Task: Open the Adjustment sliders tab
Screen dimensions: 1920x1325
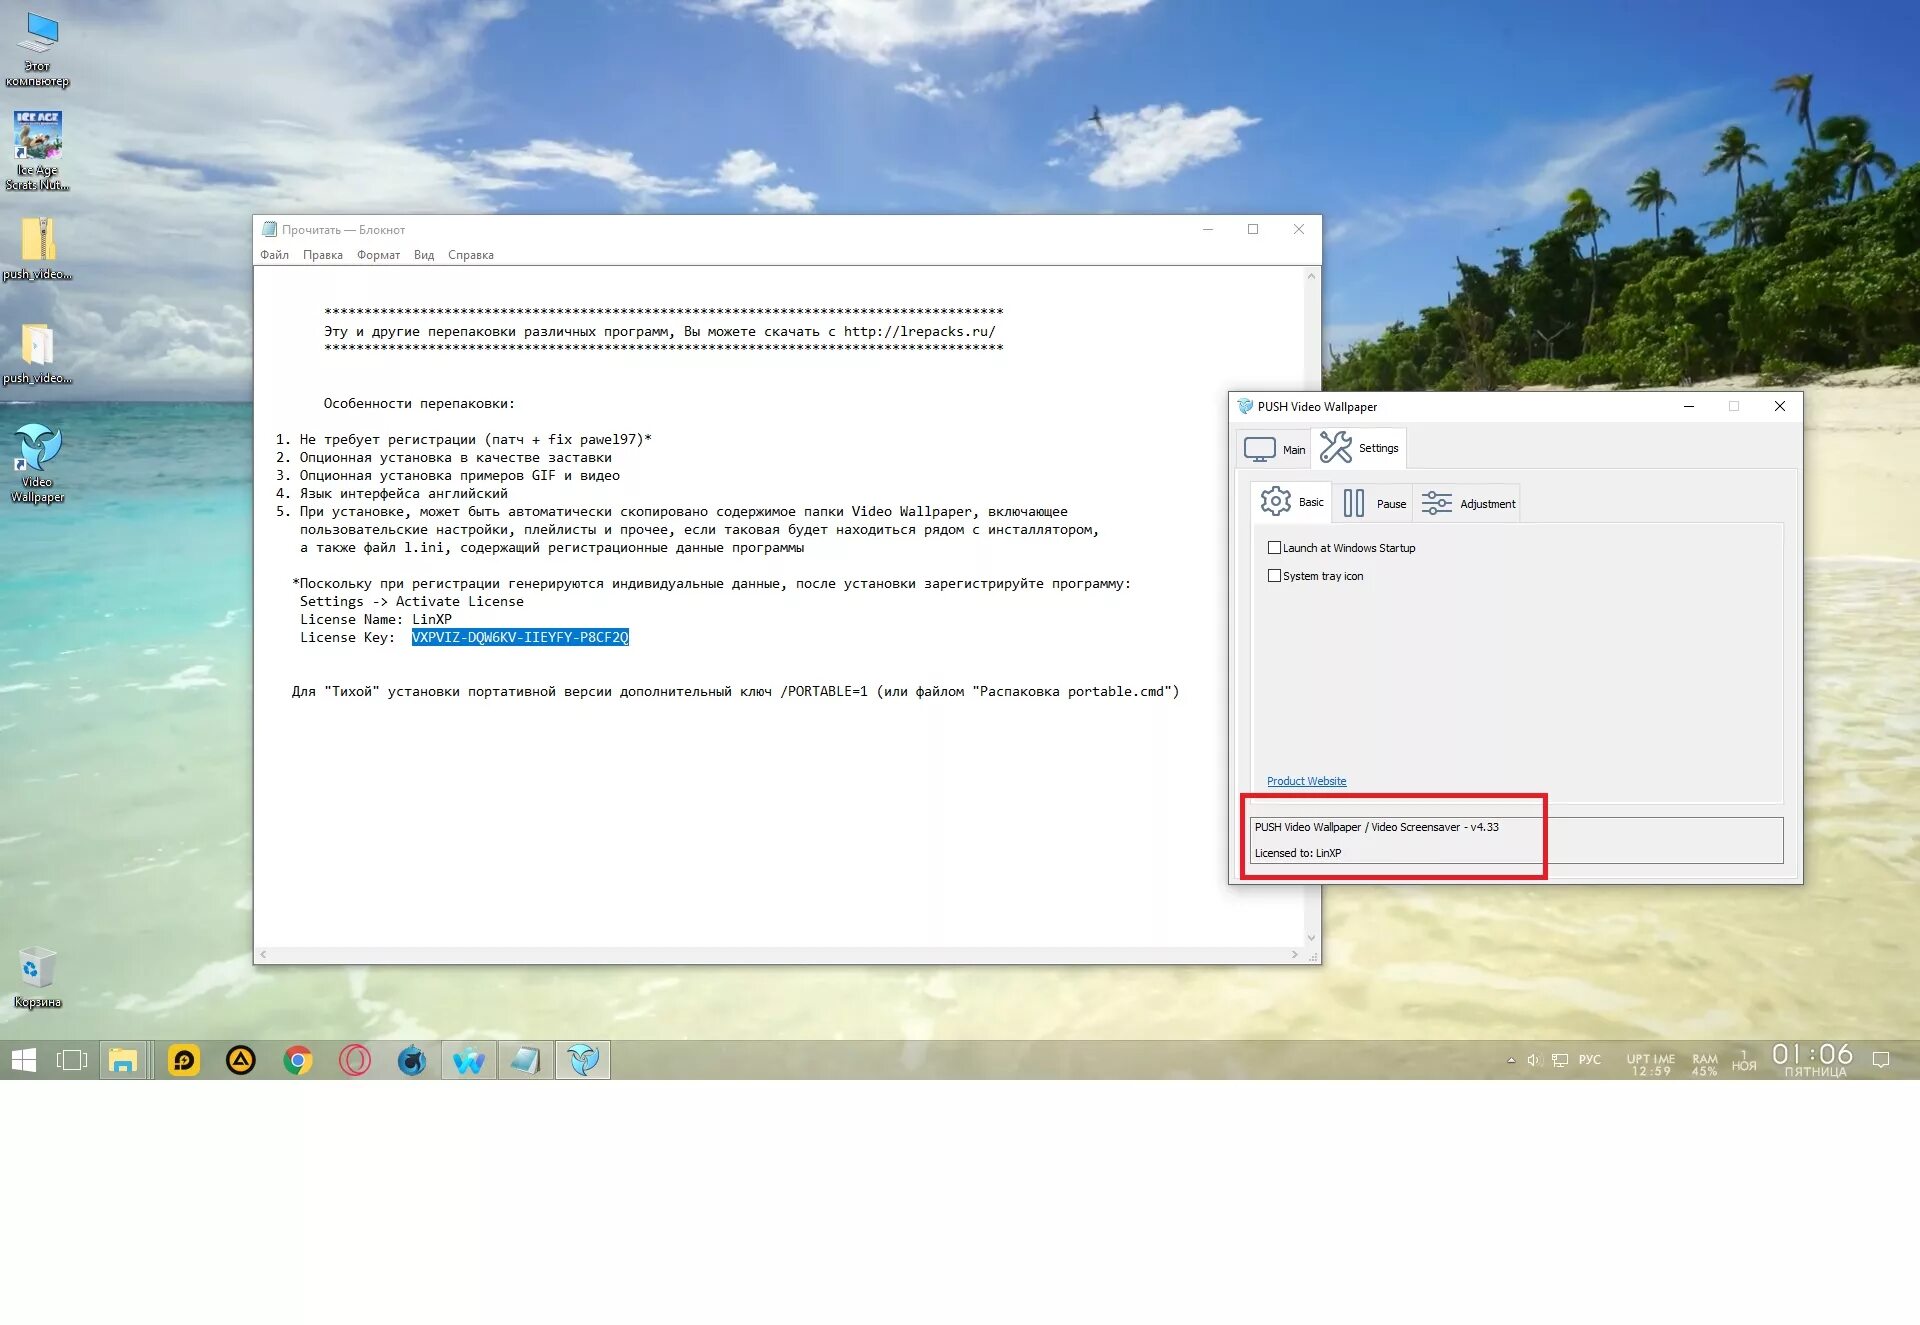Action: 1468,503
